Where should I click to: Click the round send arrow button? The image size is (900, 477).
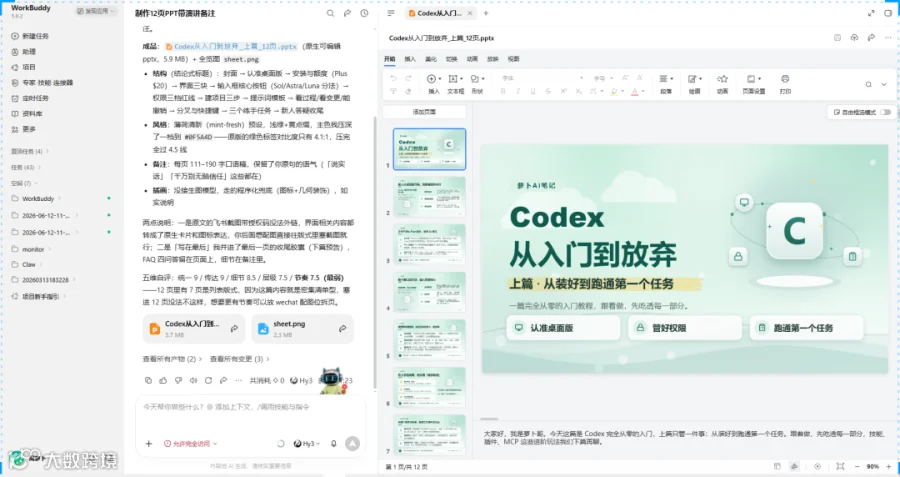(352, 443)
